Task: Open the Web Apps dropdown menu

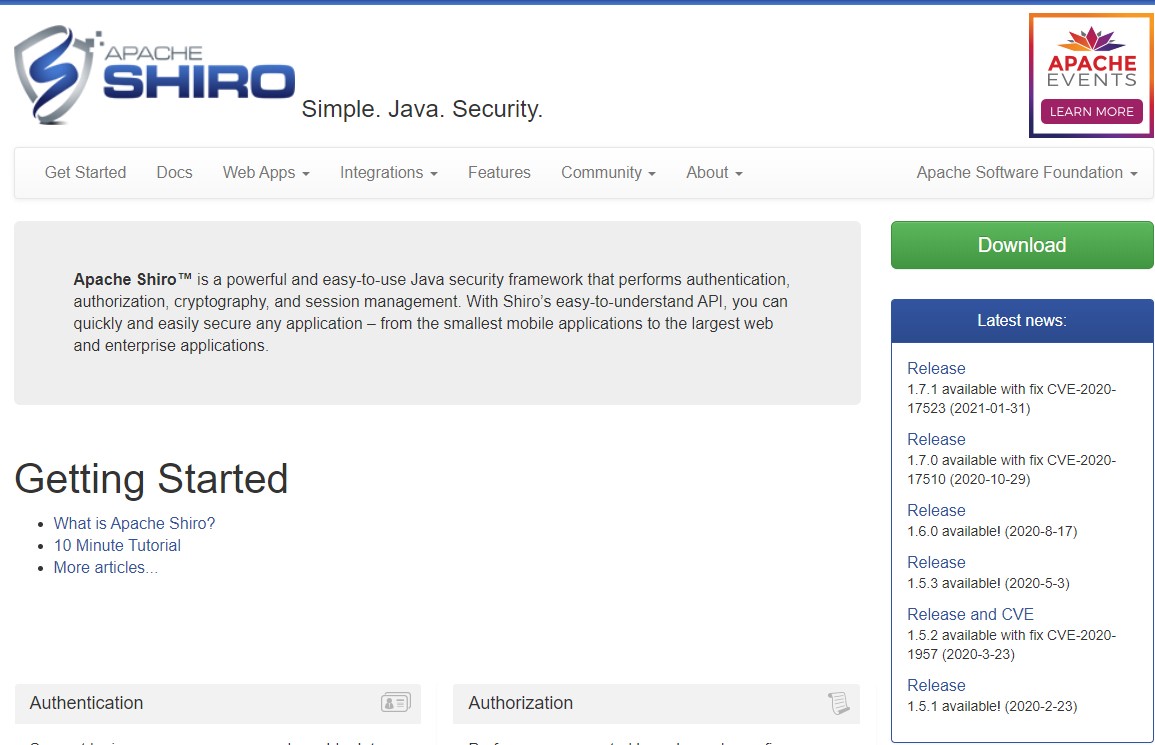Action: pos(265,172)
